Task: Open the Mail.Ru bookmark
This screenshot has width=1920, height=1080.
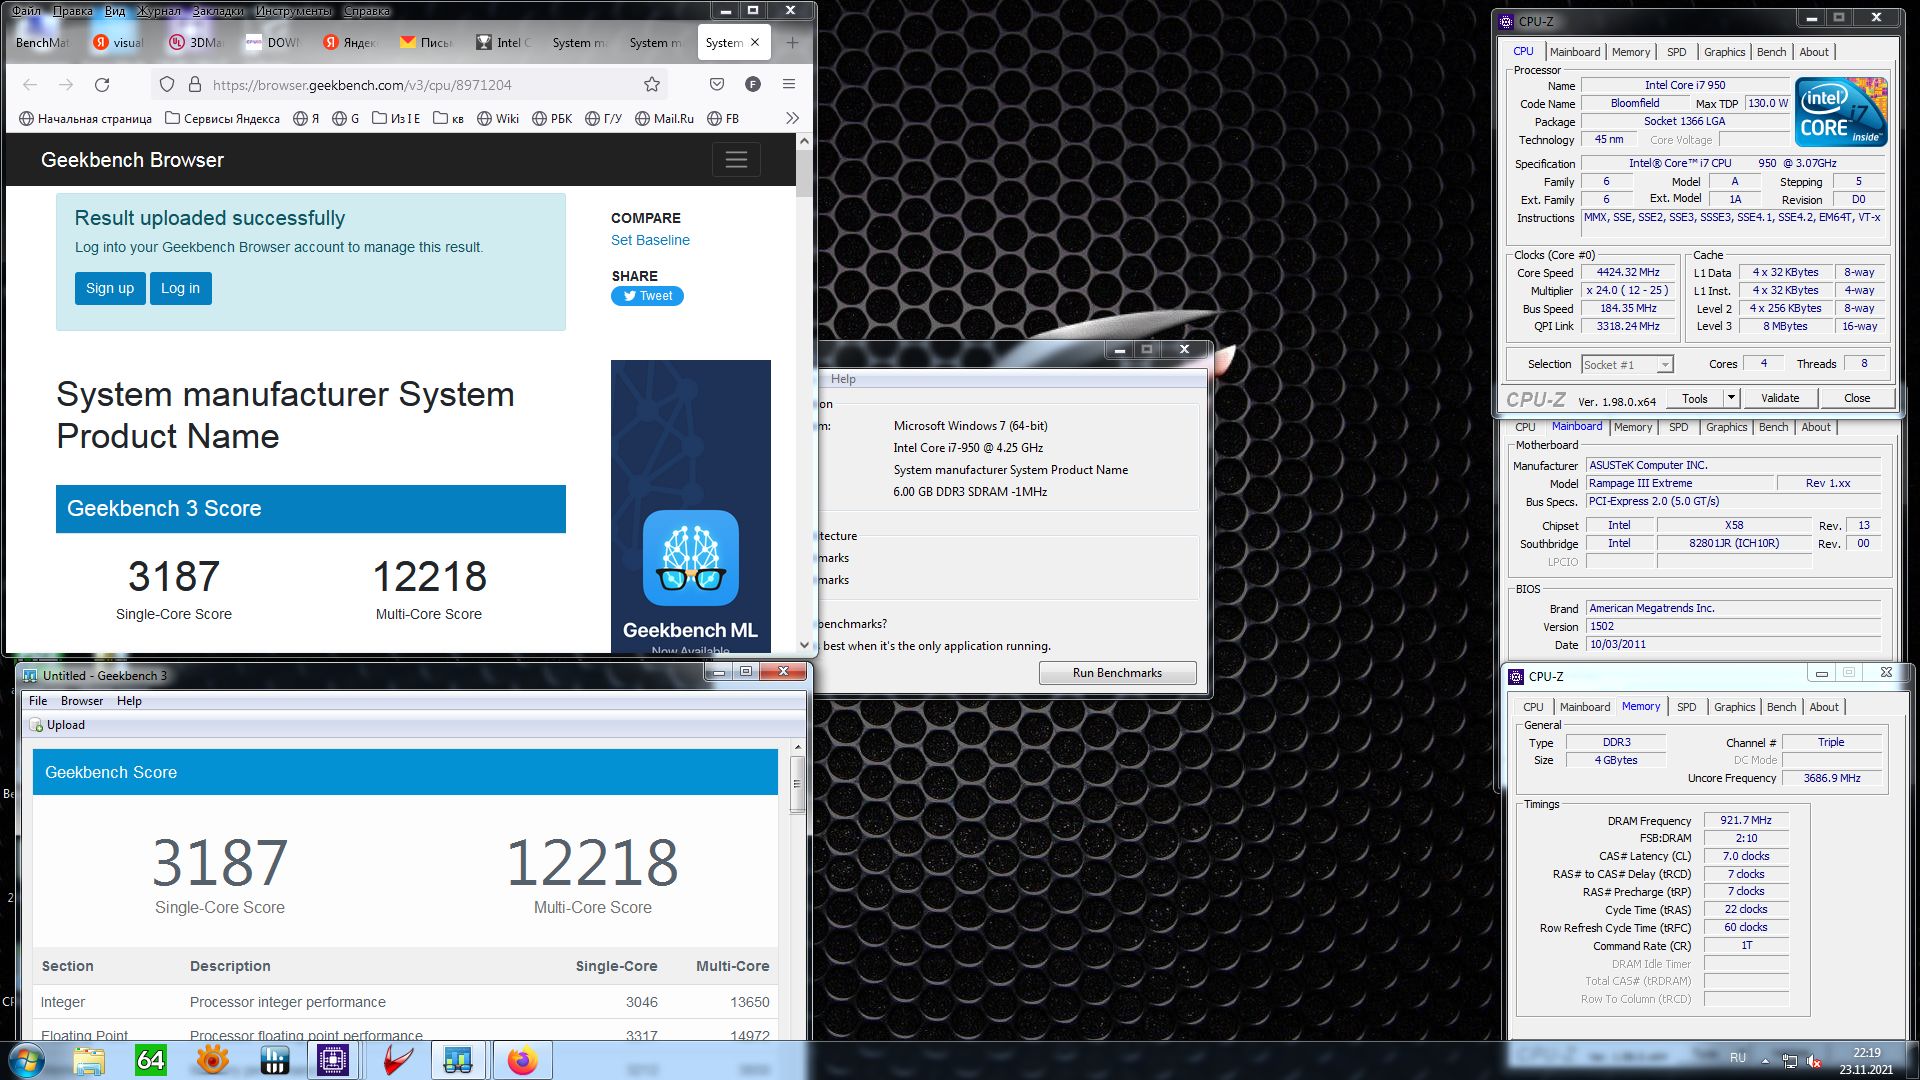Action: coord(664,118)
